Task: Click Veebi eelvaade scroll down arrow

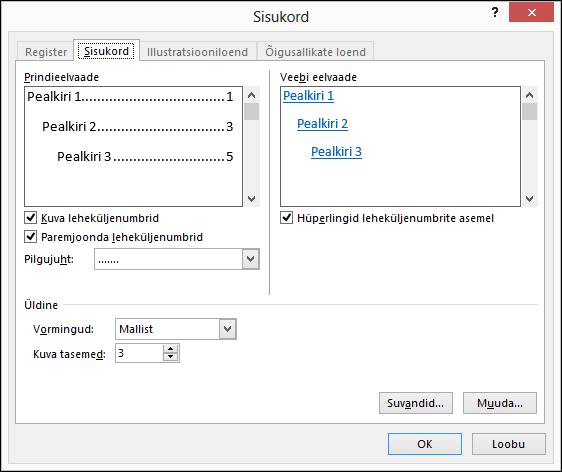Action: coord(529,199)
